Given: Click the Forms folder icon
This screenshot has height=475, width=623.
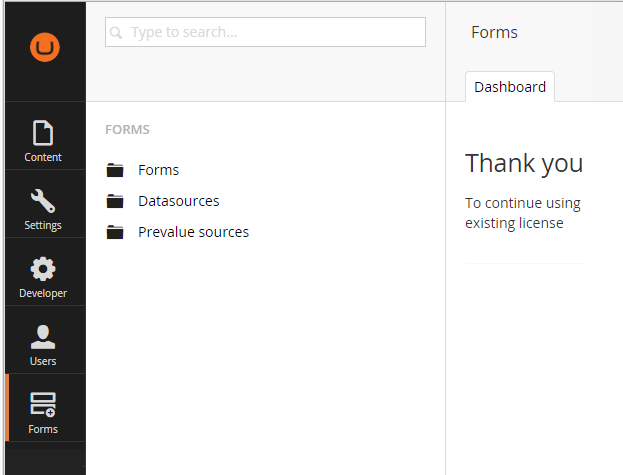Looking at the screenshot, I should click(x=115, y=170).
